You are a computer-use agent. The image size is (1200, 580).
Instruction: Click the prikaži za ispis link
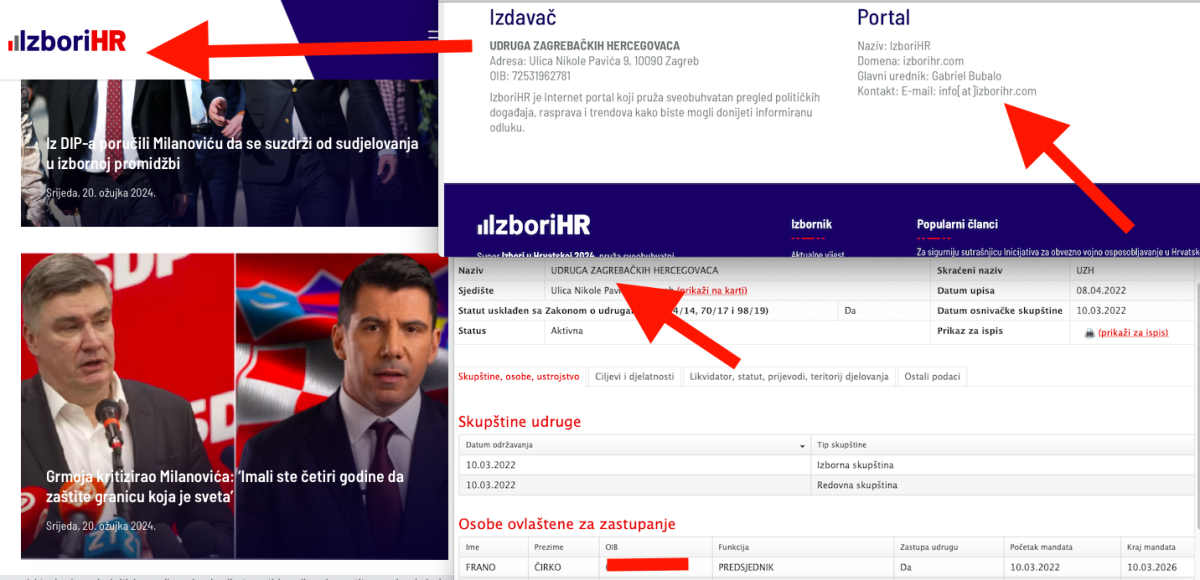1132,332
